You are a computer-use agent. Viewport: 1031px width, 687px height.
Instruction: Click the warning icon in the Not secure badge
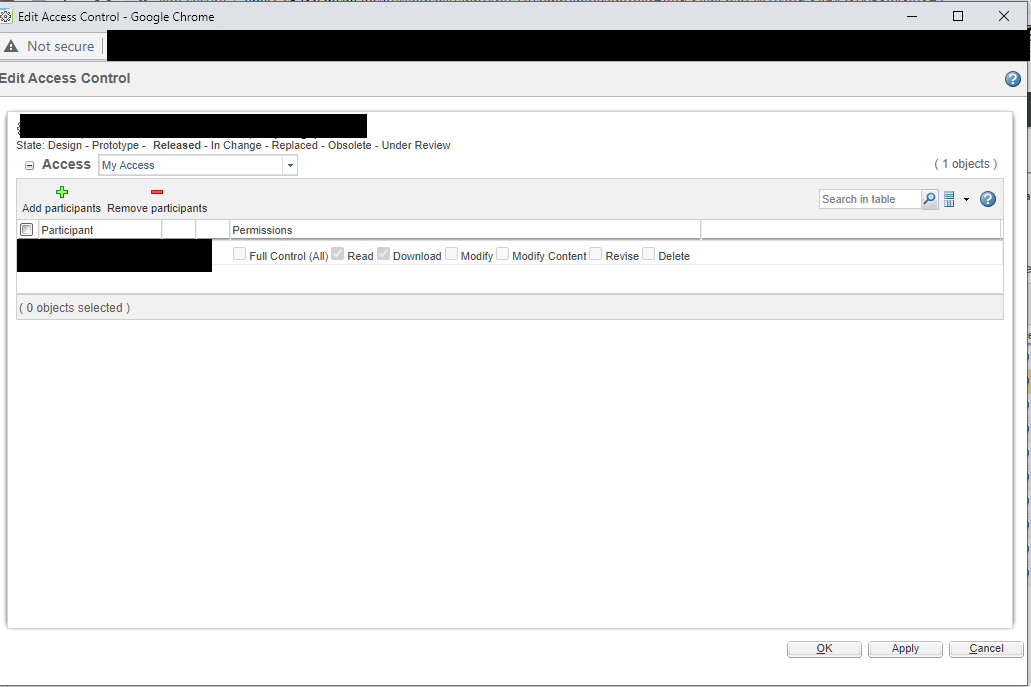point(12,45)
